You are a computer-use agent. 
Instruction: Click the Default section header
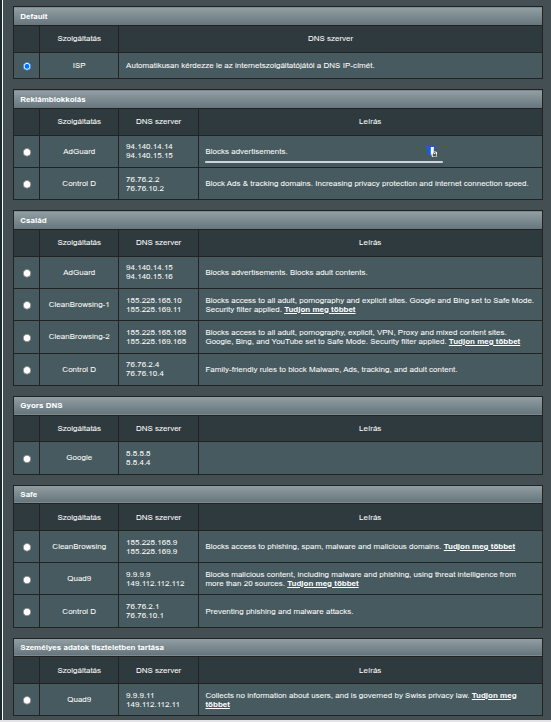(x=278, y=17)
